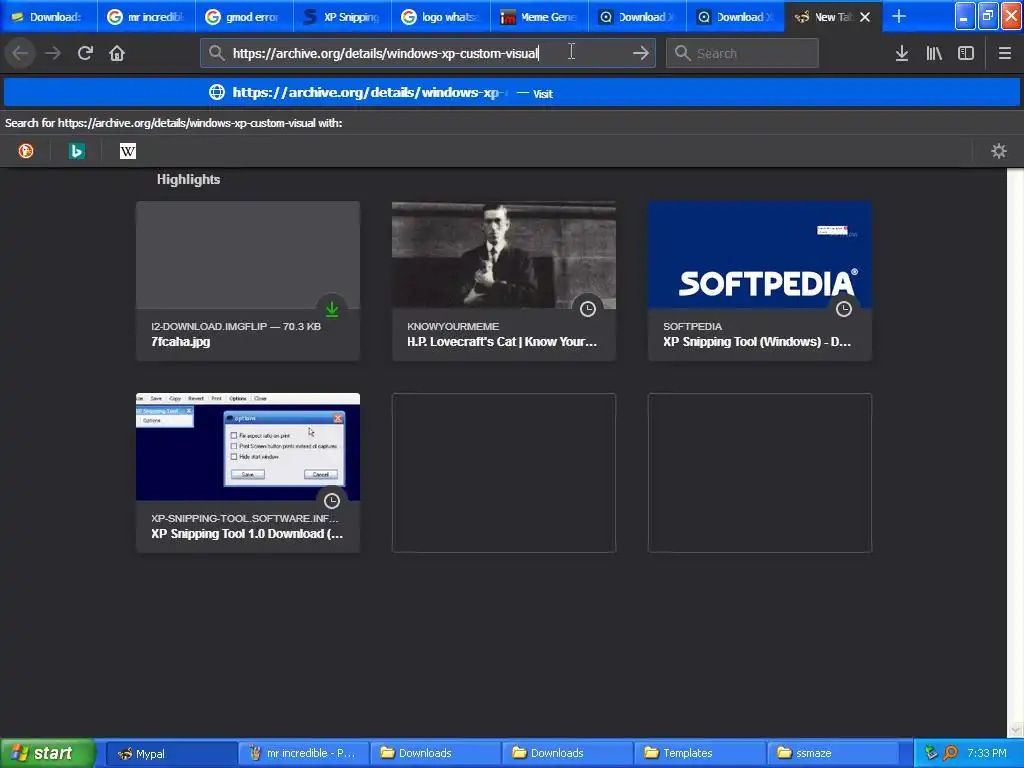Switch to Mypal taskbar button
This screenshot has height=768, width=1024.
[x=170, y=753]
